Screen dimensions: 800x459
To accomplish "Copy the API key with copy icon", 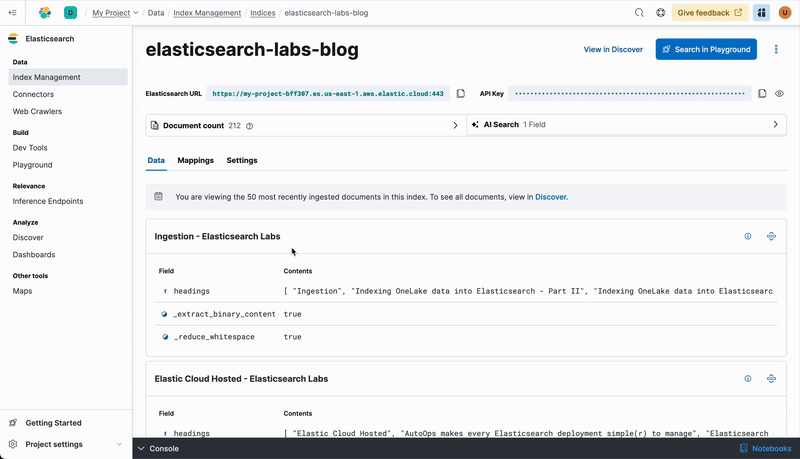I will click(762, 94).
